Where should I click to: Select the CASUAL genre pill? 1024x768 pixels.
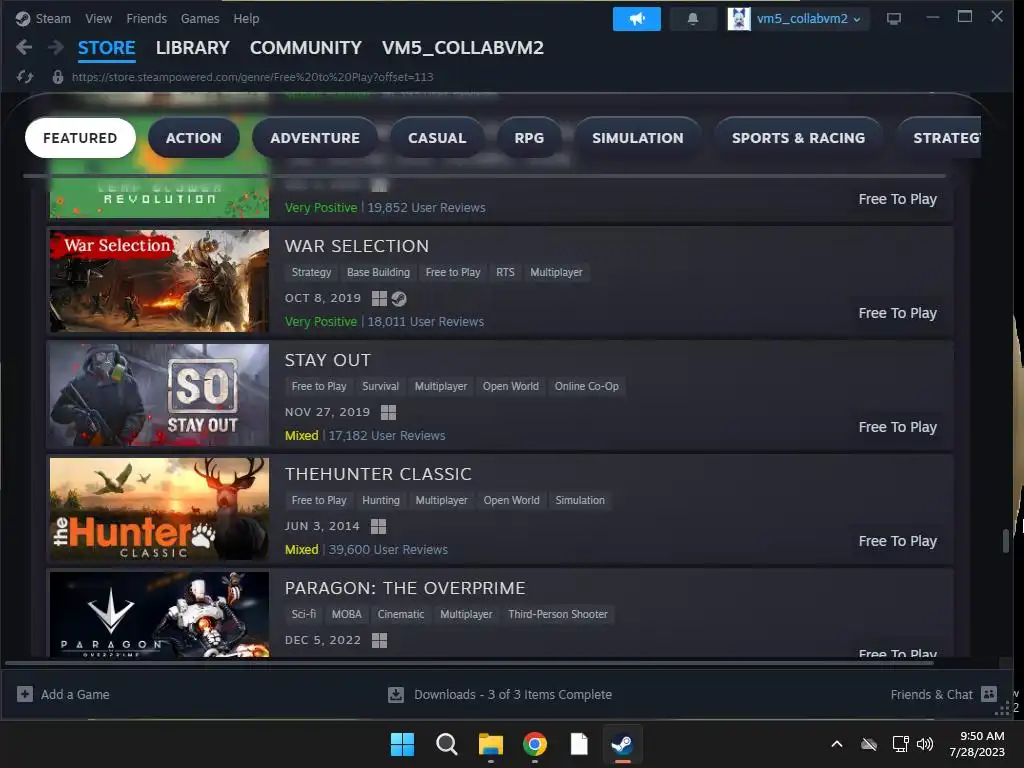(437, 138)
